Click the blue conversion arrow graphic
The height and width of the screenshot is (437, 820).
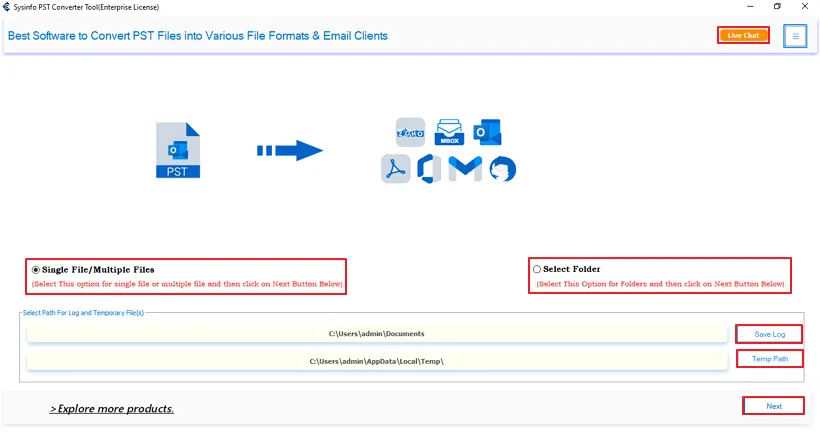pyautogui.click(x=290, y=151)
